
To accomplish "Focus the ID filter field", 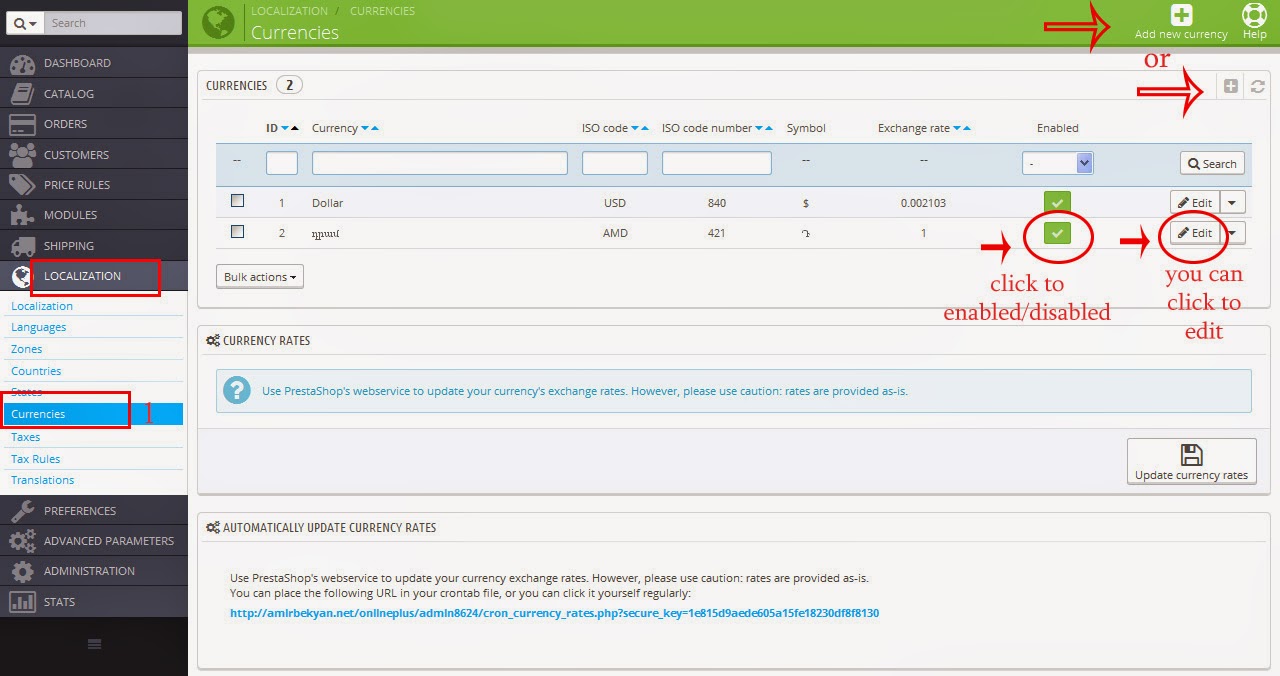I will tap(282, 163).
